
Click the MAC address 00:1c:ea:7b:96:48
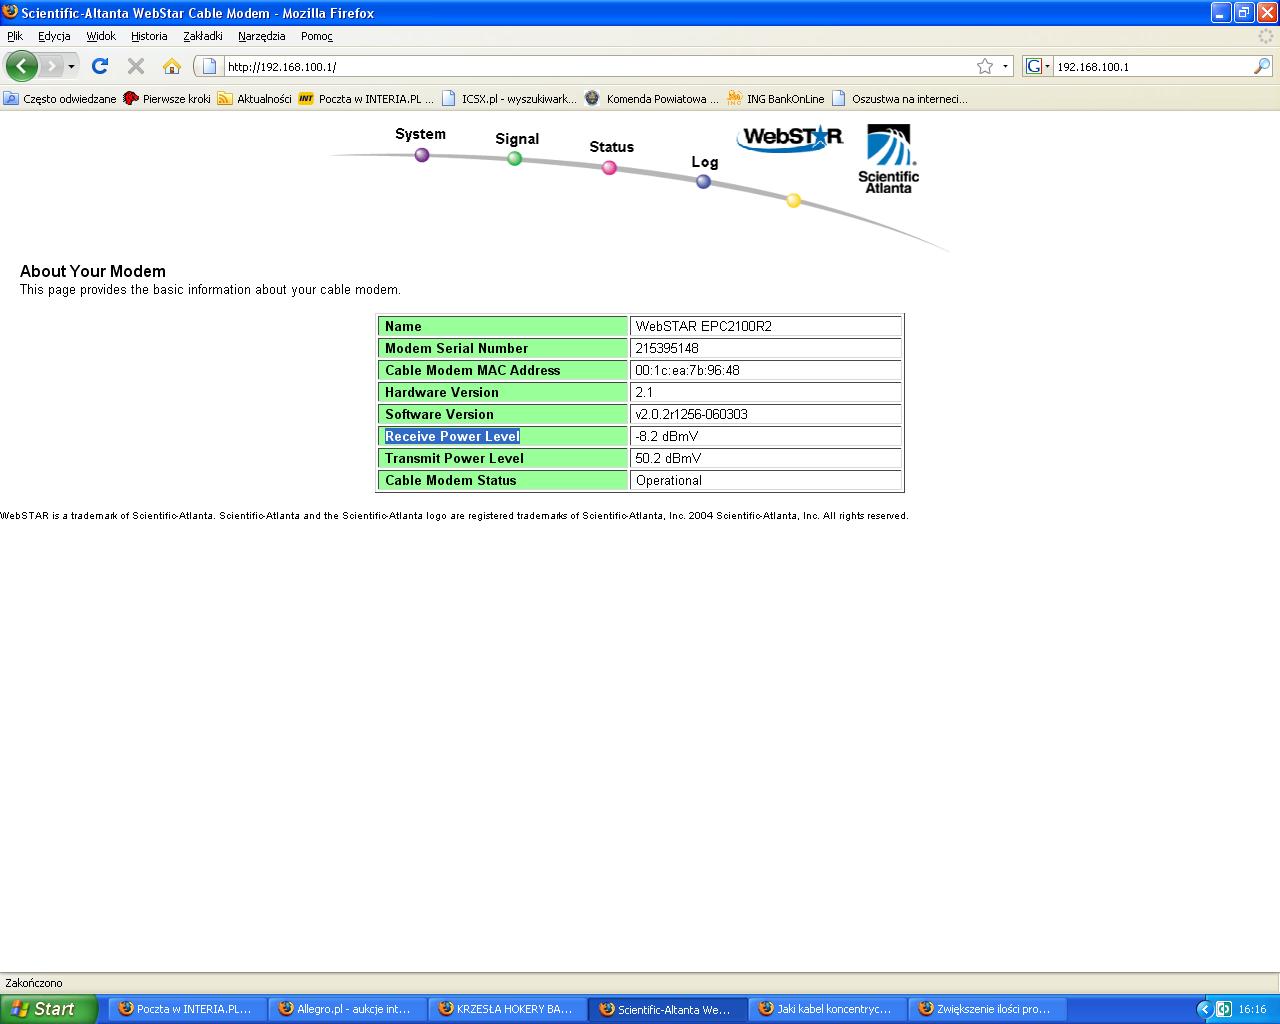click(x=687, y=370)
